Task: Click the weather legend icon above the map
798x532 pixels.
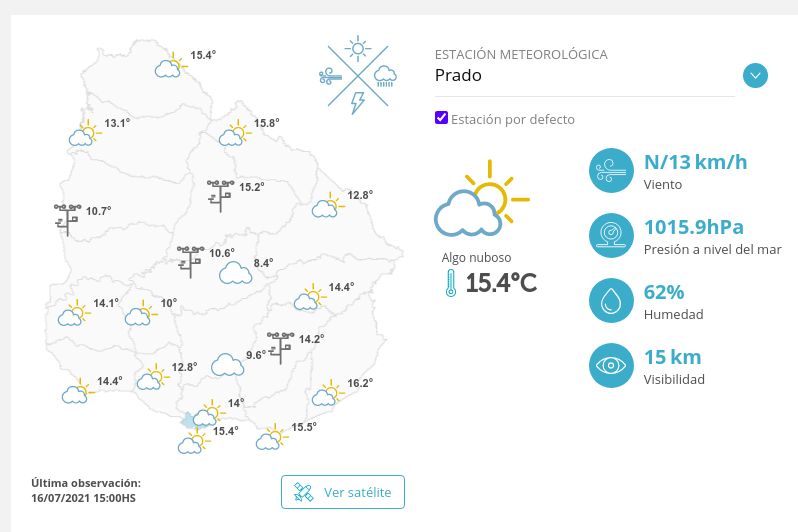Action: tap(357, 75)
